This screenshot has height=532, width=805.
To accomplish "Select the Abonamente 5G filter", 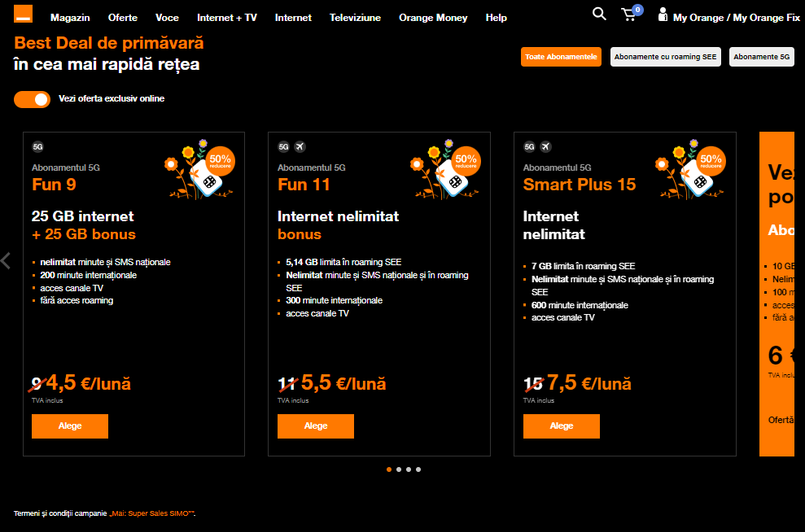I will tap(762, 57).
